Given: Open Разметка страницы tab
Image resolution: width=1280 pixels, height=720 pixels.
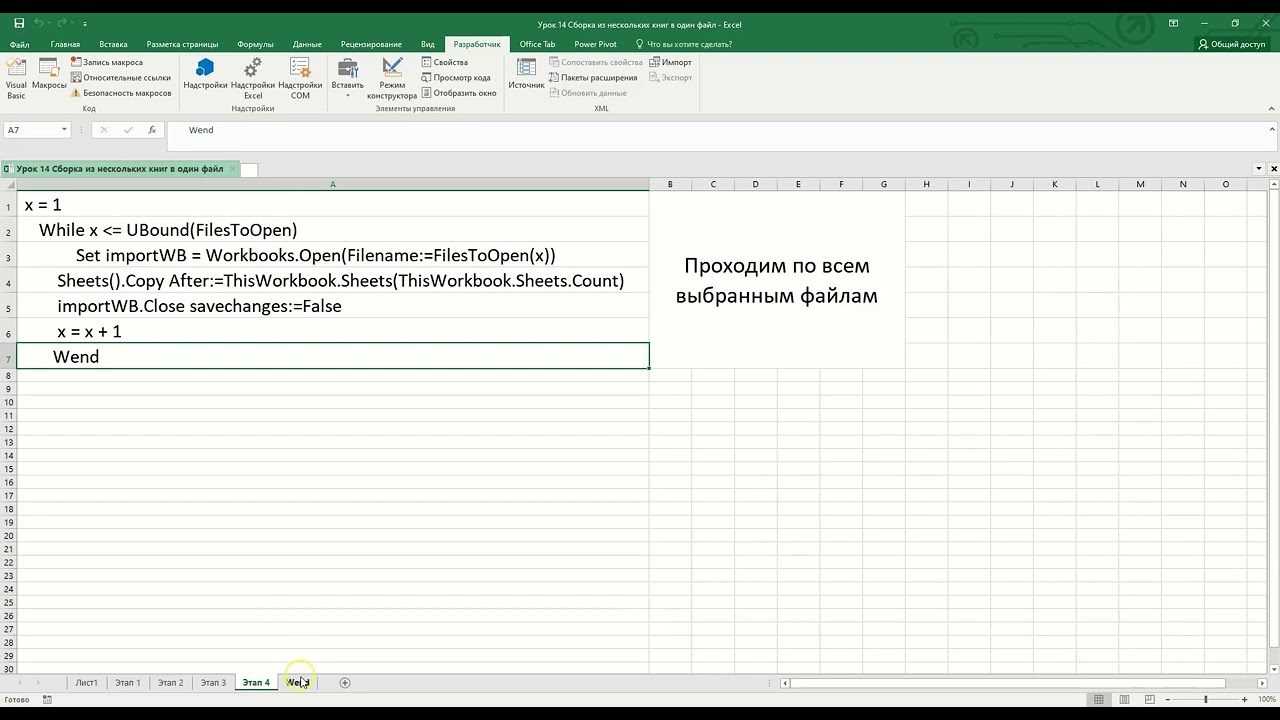Looking at the screenshot, I should coord(182,44).
